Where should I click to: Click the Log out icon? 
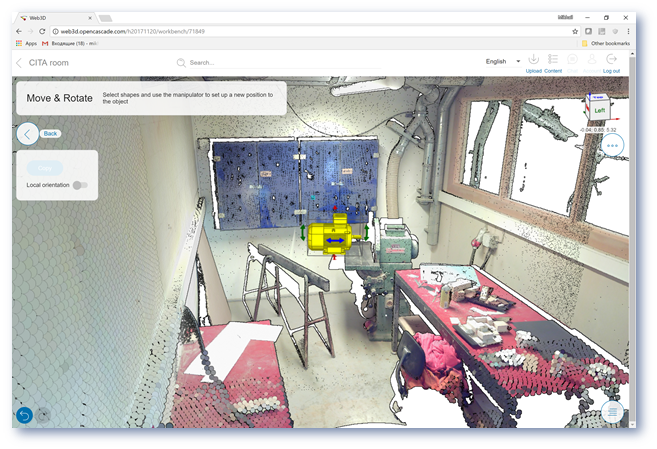611,60
